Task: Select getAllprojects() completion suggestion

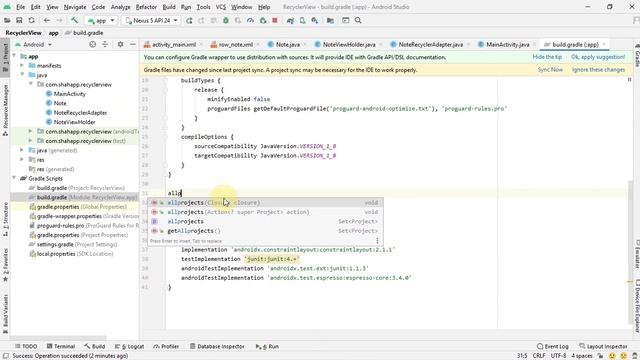Action: [265, 231]
